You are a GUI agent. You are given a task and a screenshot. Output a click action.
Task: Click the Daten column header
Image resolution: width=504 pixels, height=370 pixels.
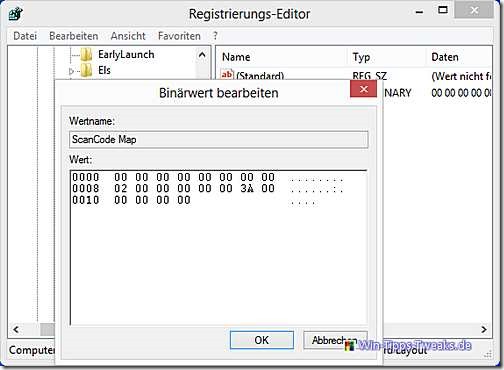point(445,57)
